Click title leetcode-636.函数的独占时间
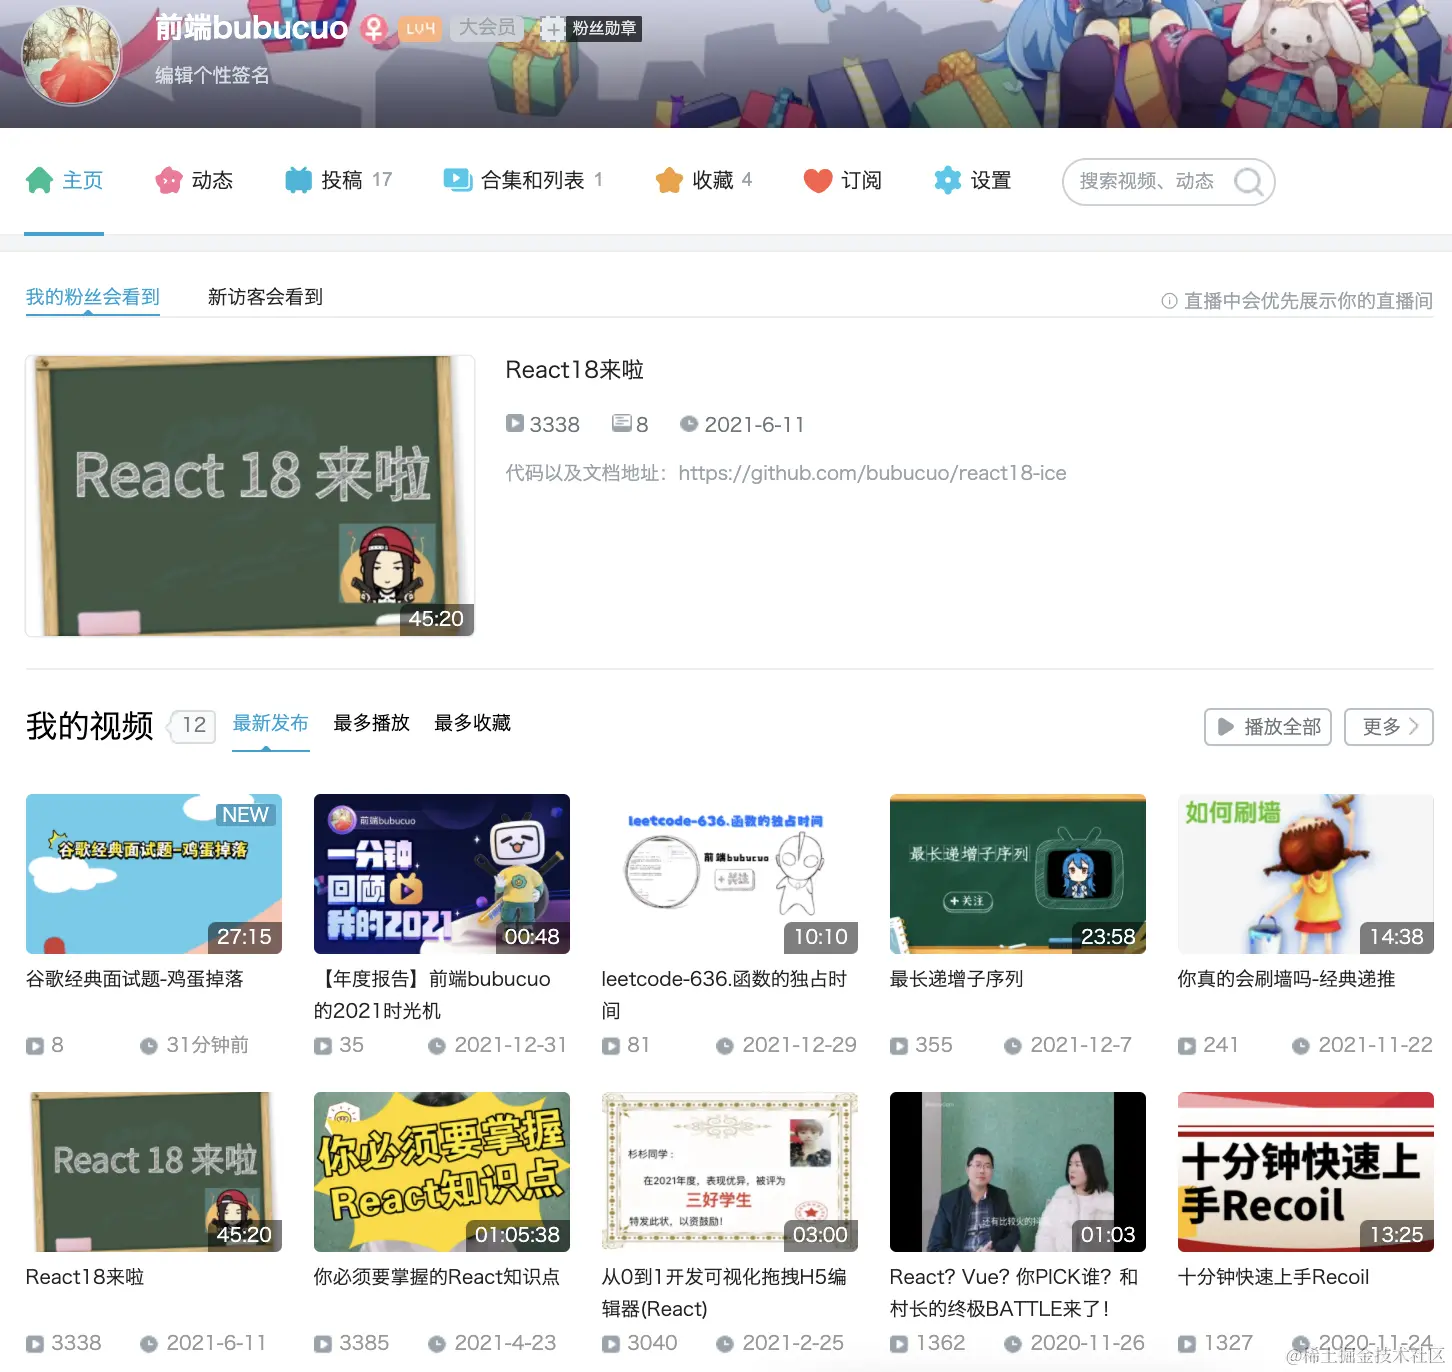 point(724,995)
